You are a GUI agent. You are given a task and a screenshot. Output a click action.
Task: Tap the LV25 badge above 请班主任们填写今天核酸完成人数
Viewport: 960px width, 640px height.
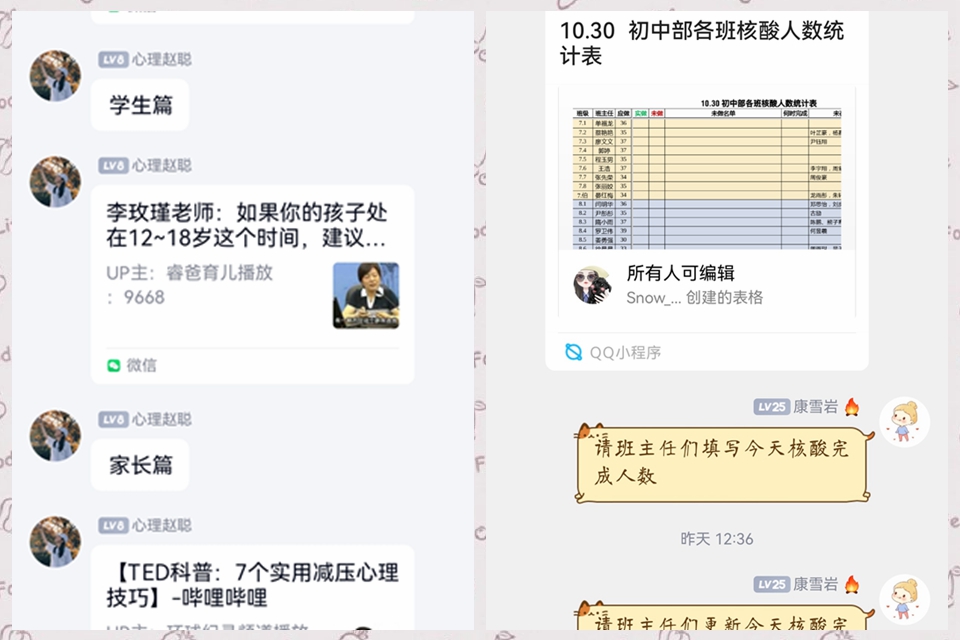[771, 407]
